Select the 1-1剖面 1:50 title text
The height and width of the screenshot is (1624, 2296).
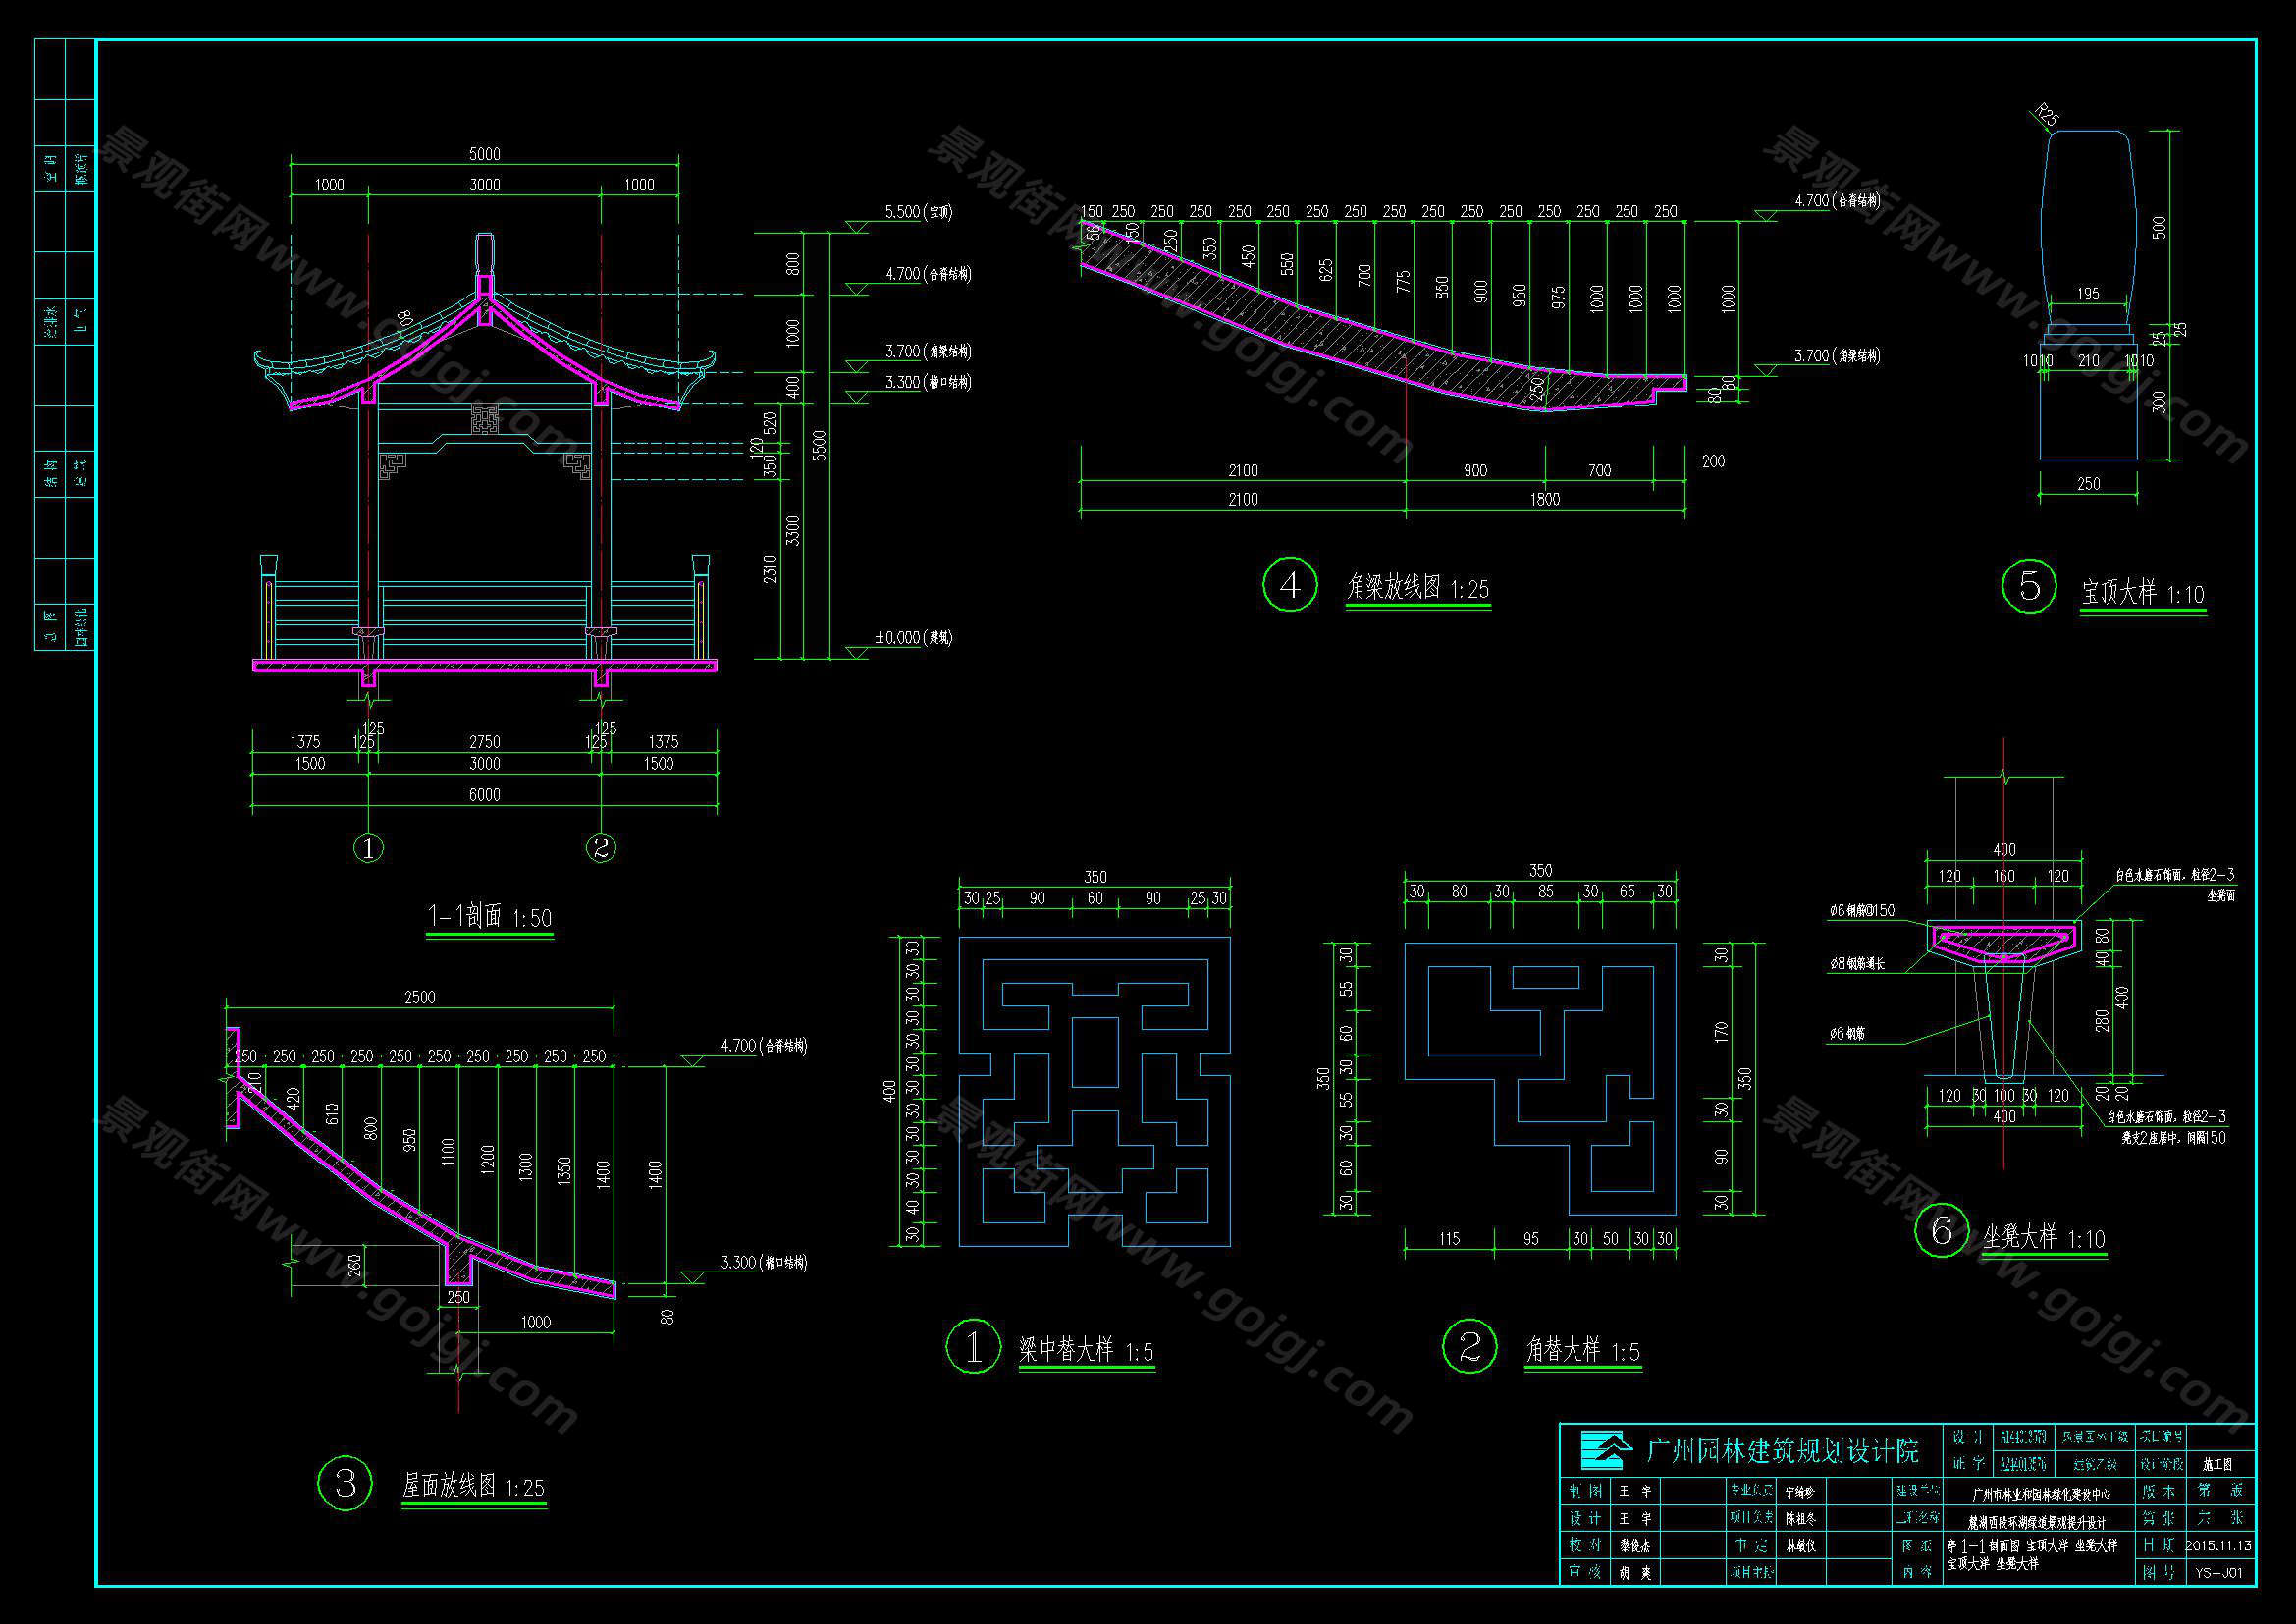(x=489, y=917)
